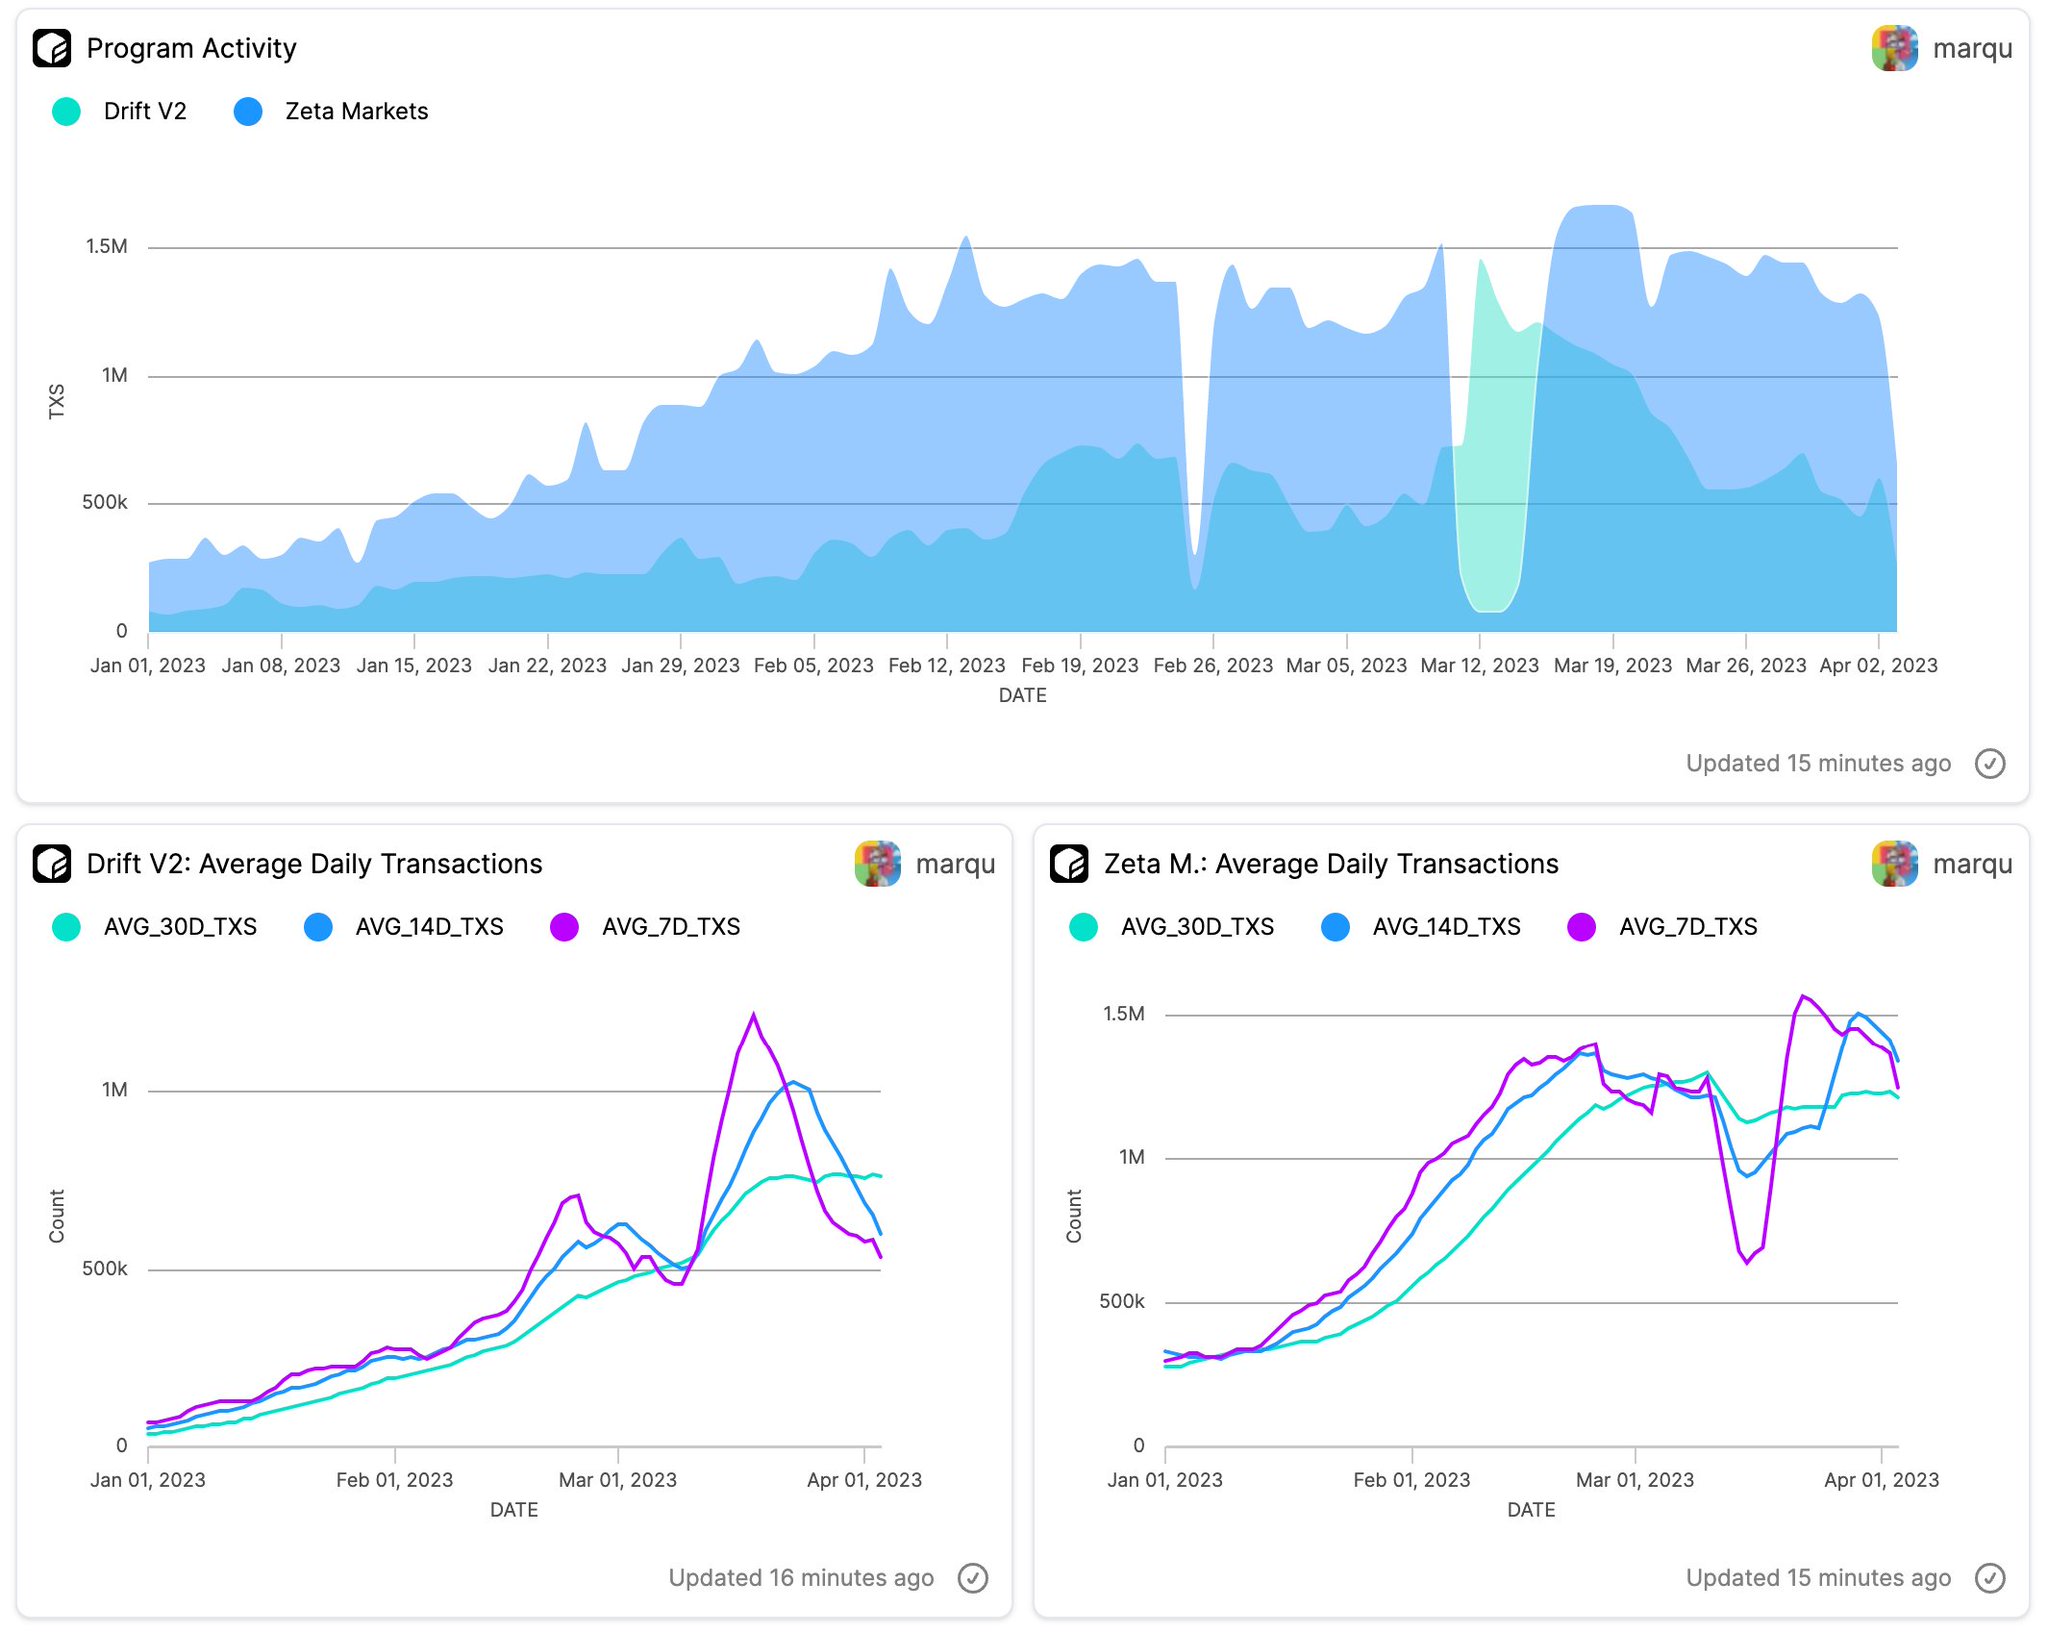Click the purple 7D peak in Drift V2 chart
2048x1633 pixels.
pyautogui.click(x=753, y=1015)
